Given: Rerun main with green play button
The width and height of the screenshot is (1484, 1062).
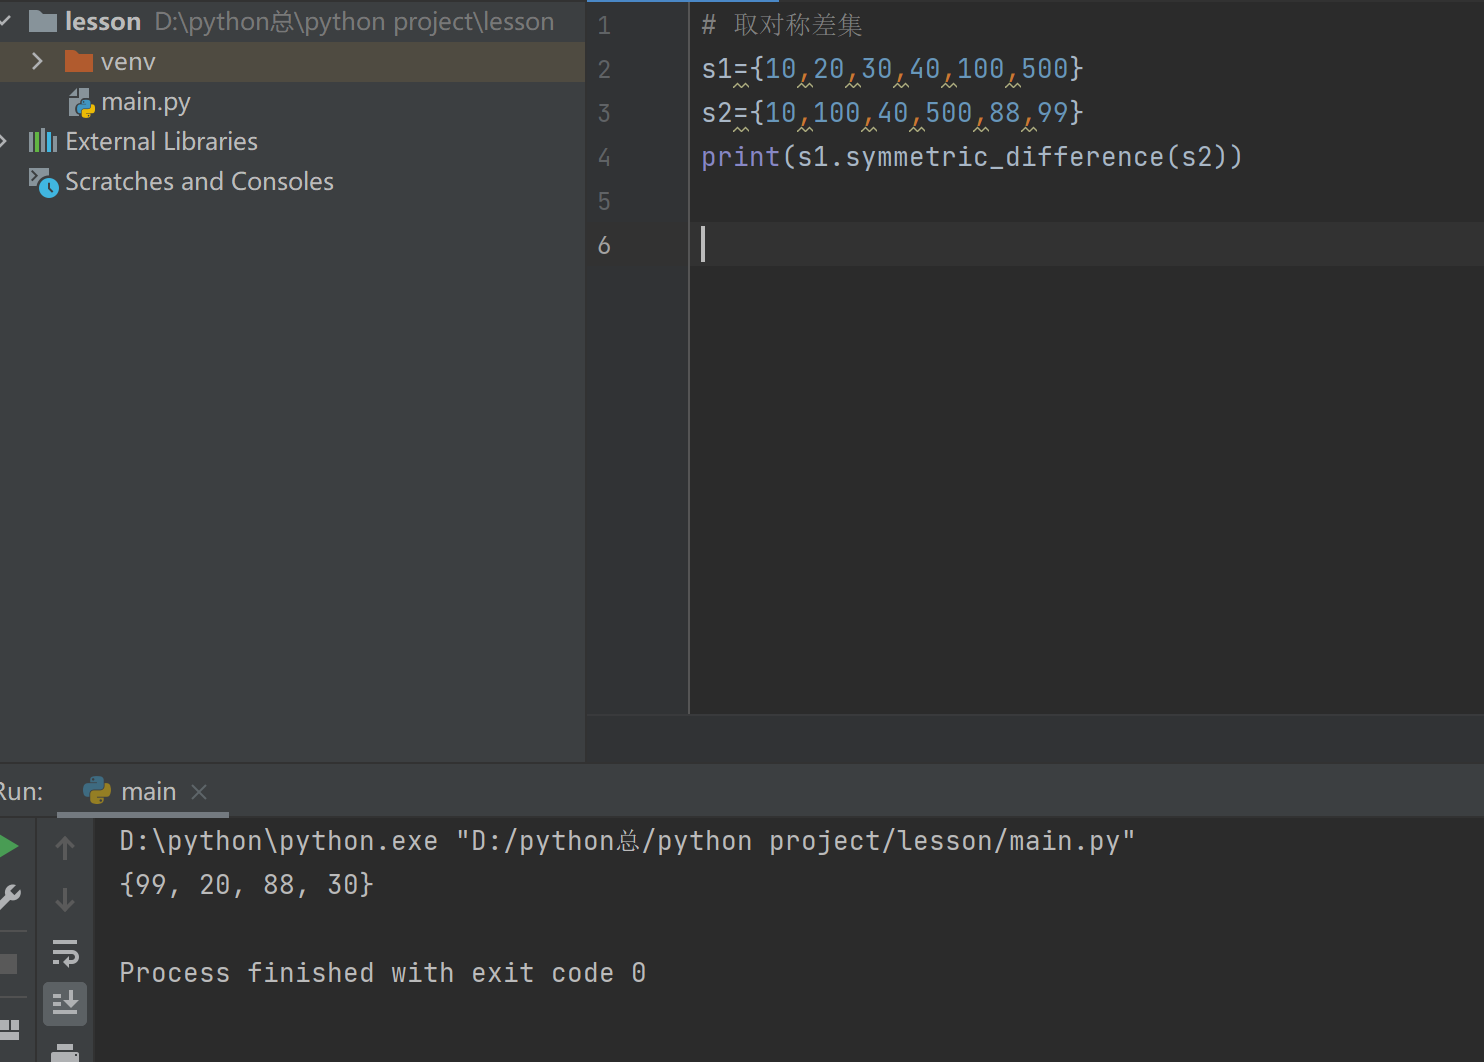Looking at the screenshot, I should [x=8, y=846].
